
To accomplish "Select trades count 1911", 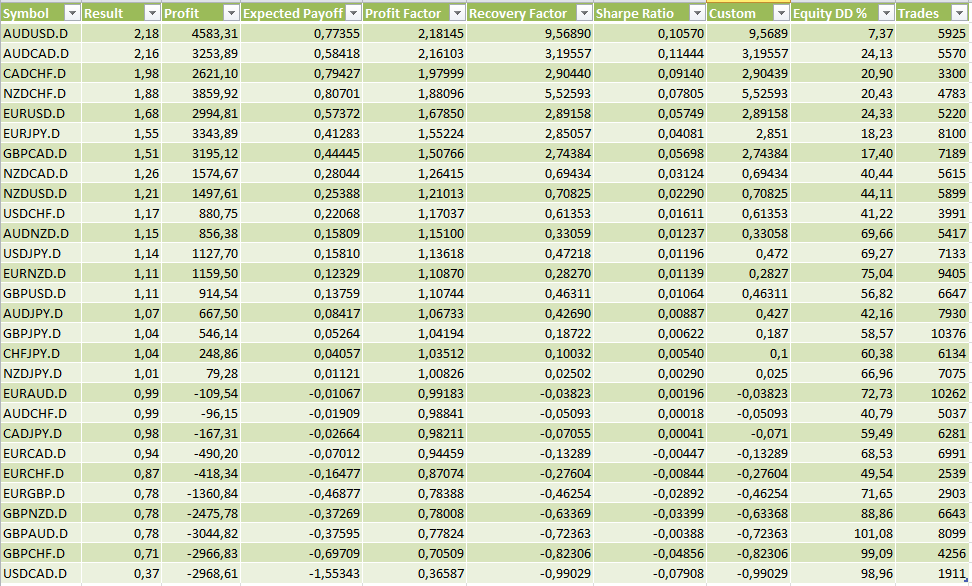I will point(932,574).
